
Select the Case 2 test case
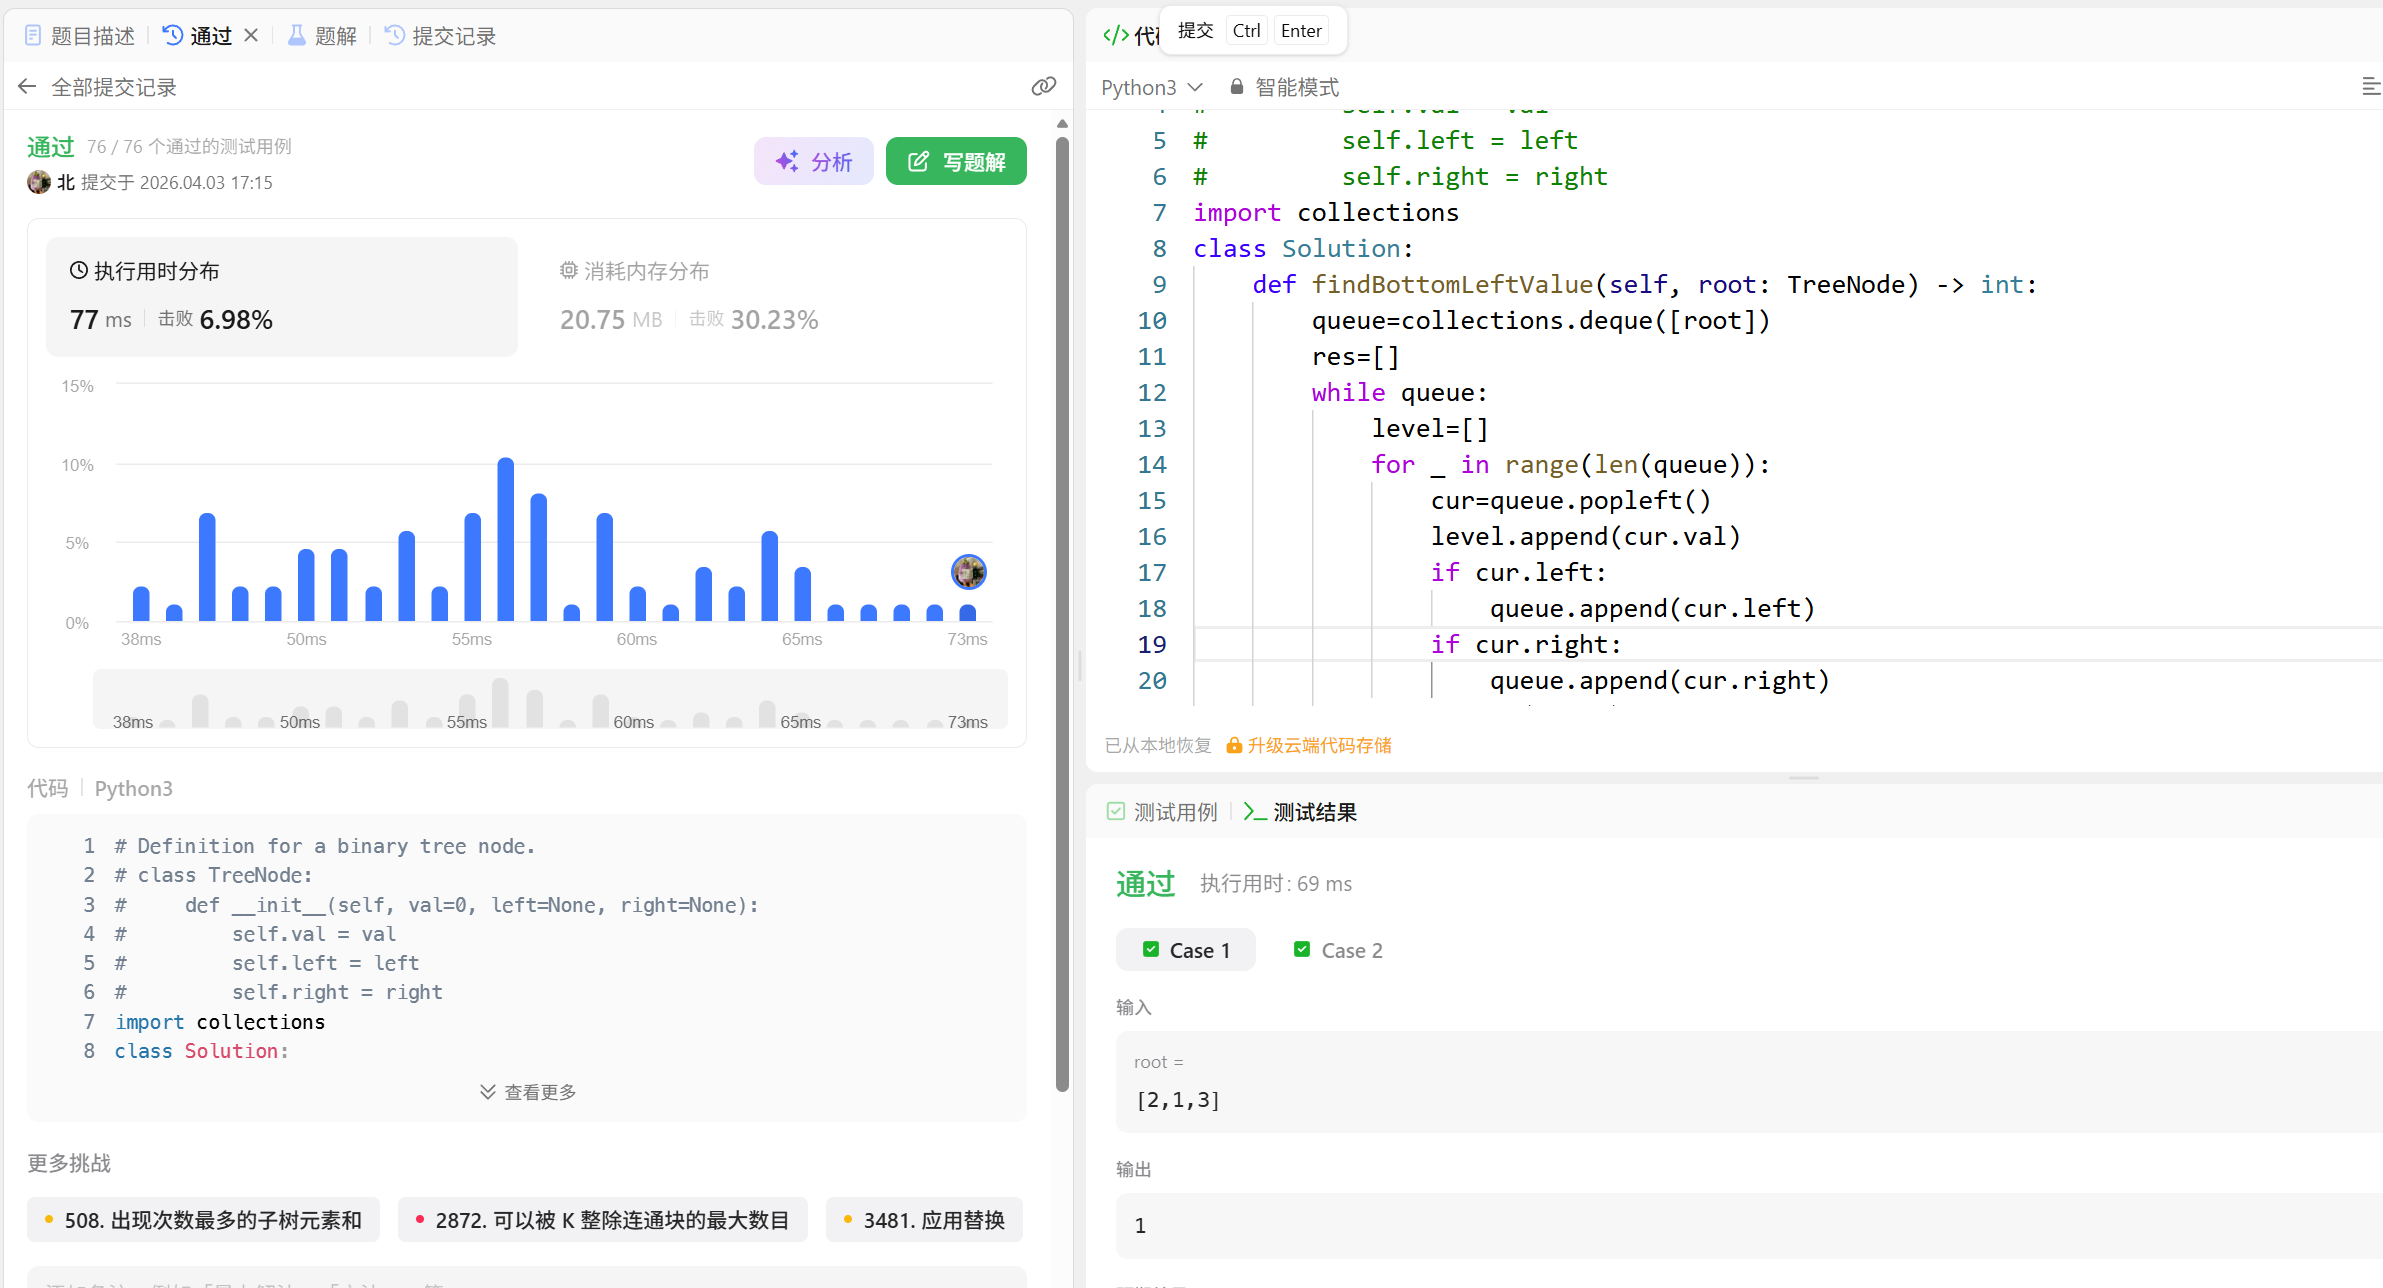tap(1338, 950)
